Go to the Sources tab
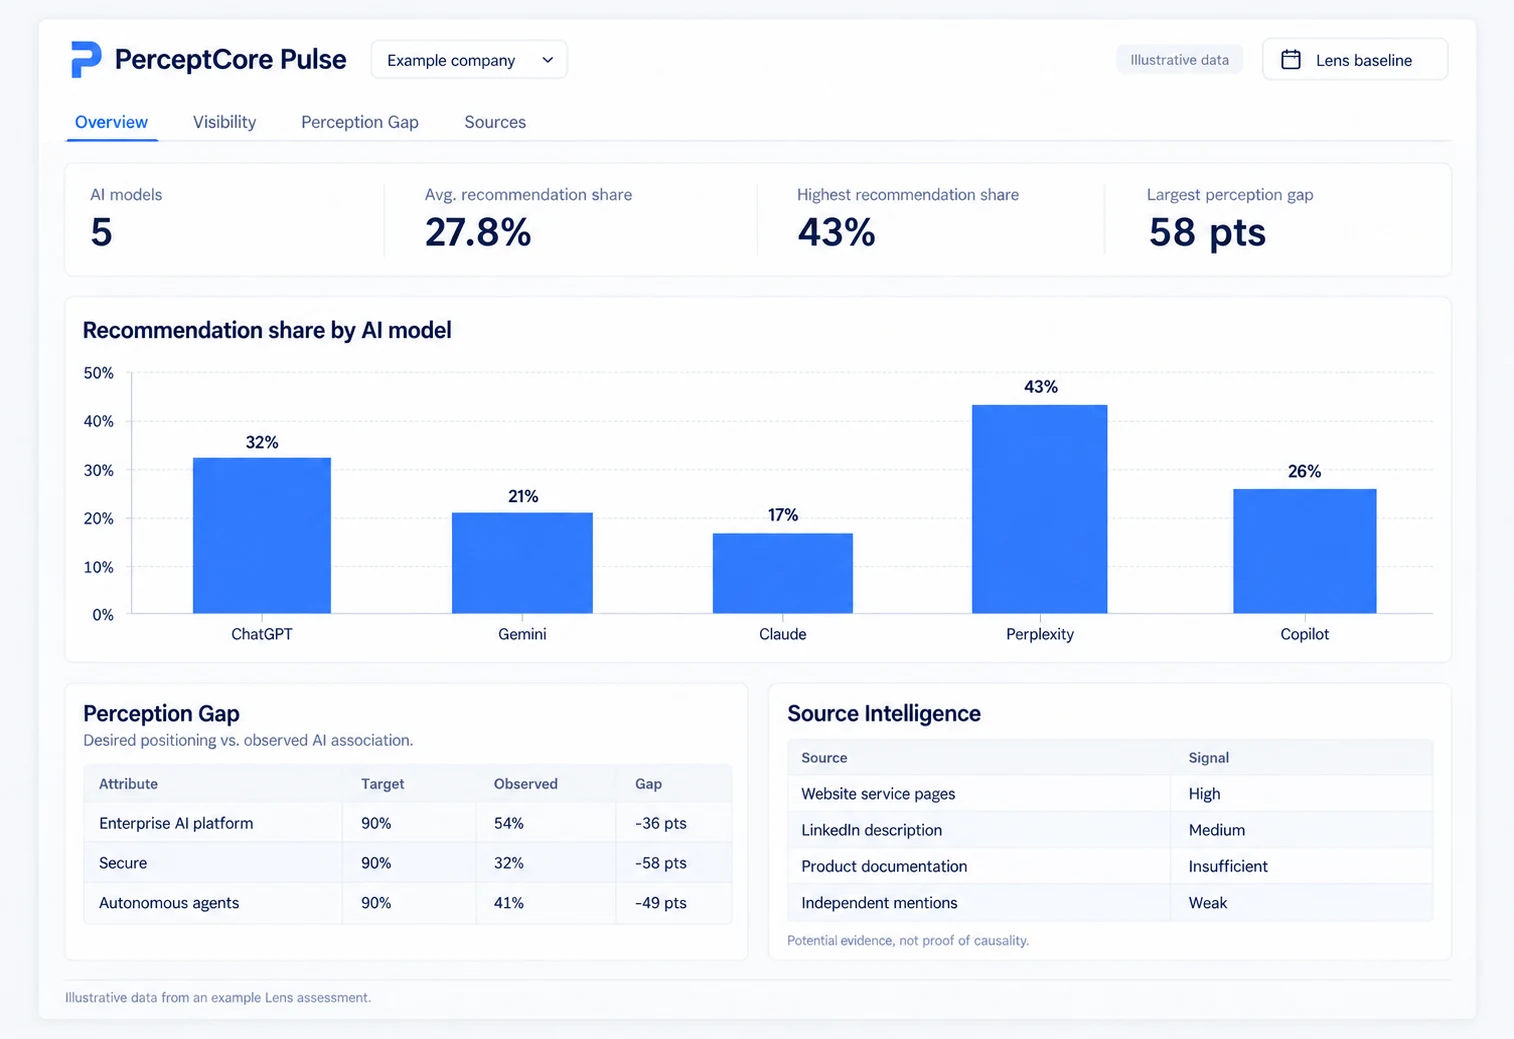The image size is (1514, 1039). (x=495, y=122)
